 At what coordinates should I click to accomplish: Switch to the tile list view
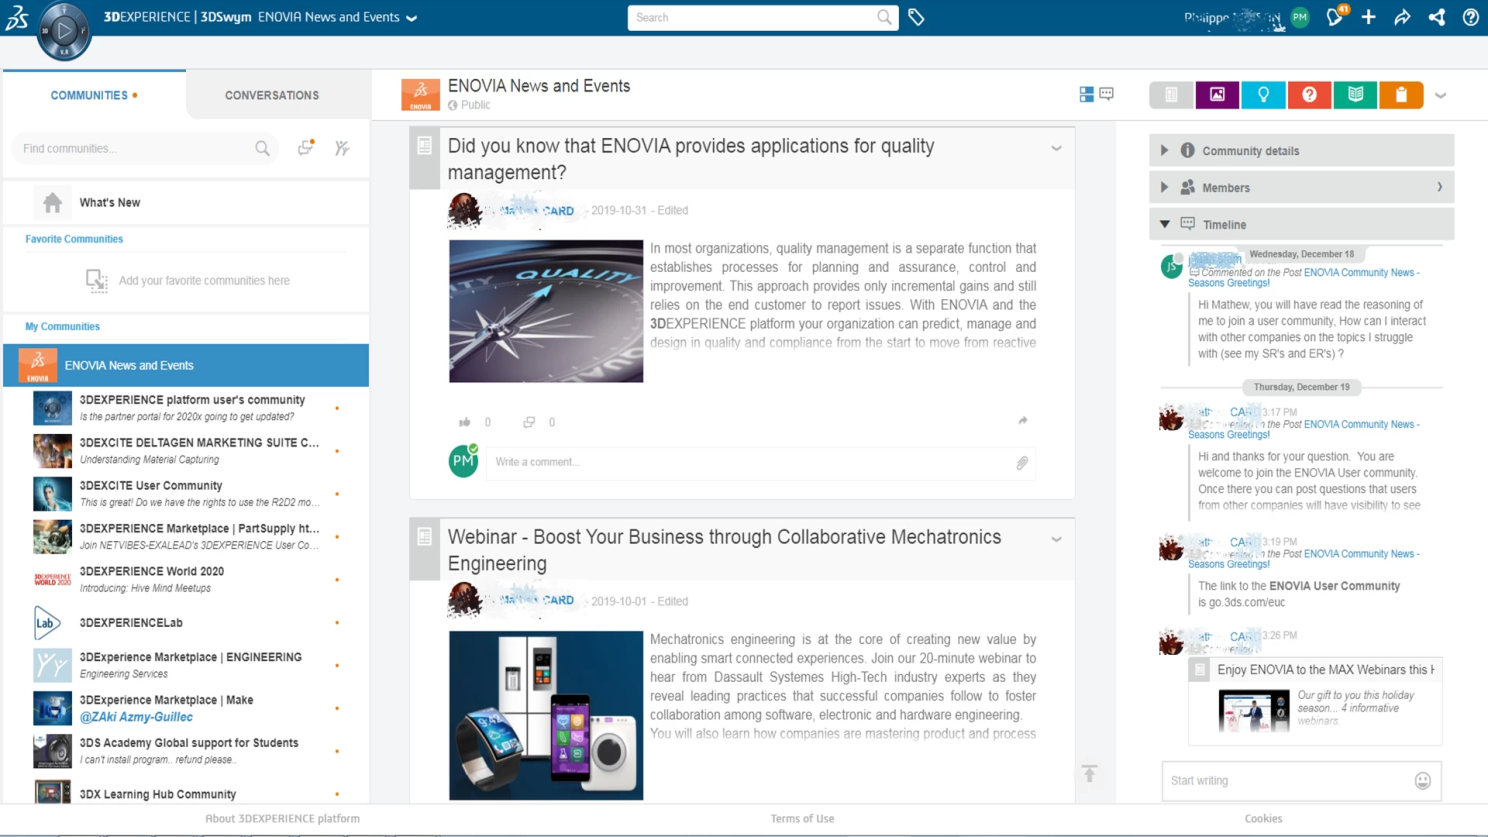[1086, 94]
